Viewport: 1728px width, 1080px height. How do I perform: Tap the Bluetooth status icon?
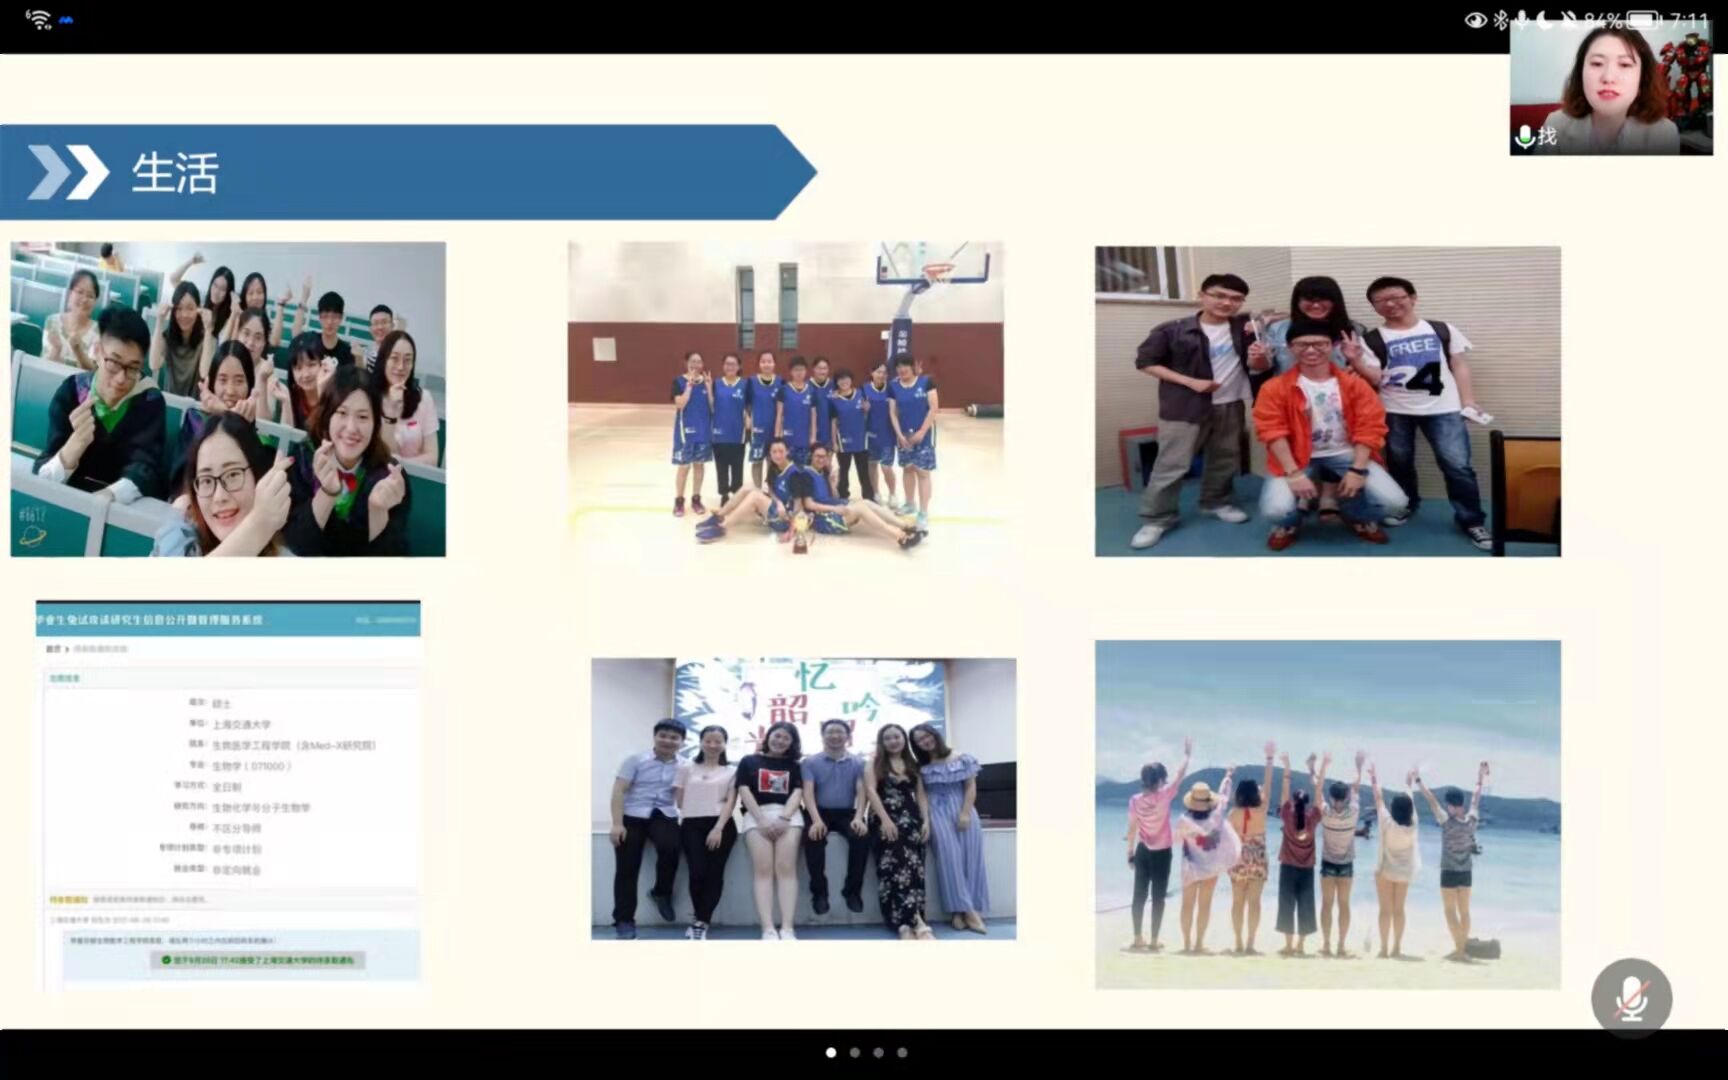1500,20
